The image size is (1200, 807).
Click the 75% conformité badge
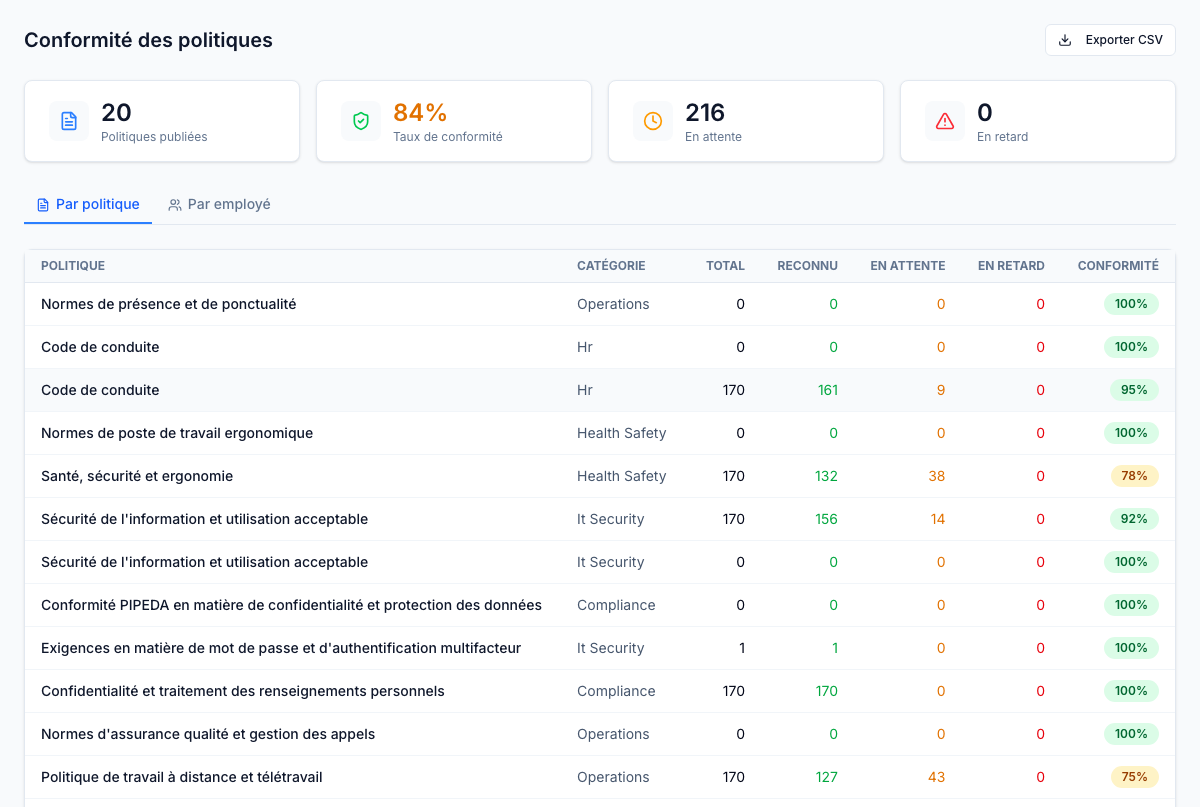(x=1134, y=777)
